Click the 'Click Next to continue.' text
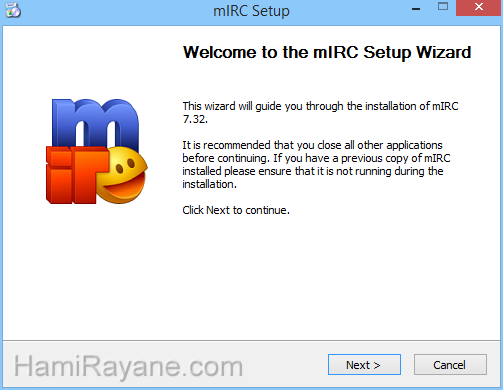Screen dimensions: 503x390 coord(236,210)
